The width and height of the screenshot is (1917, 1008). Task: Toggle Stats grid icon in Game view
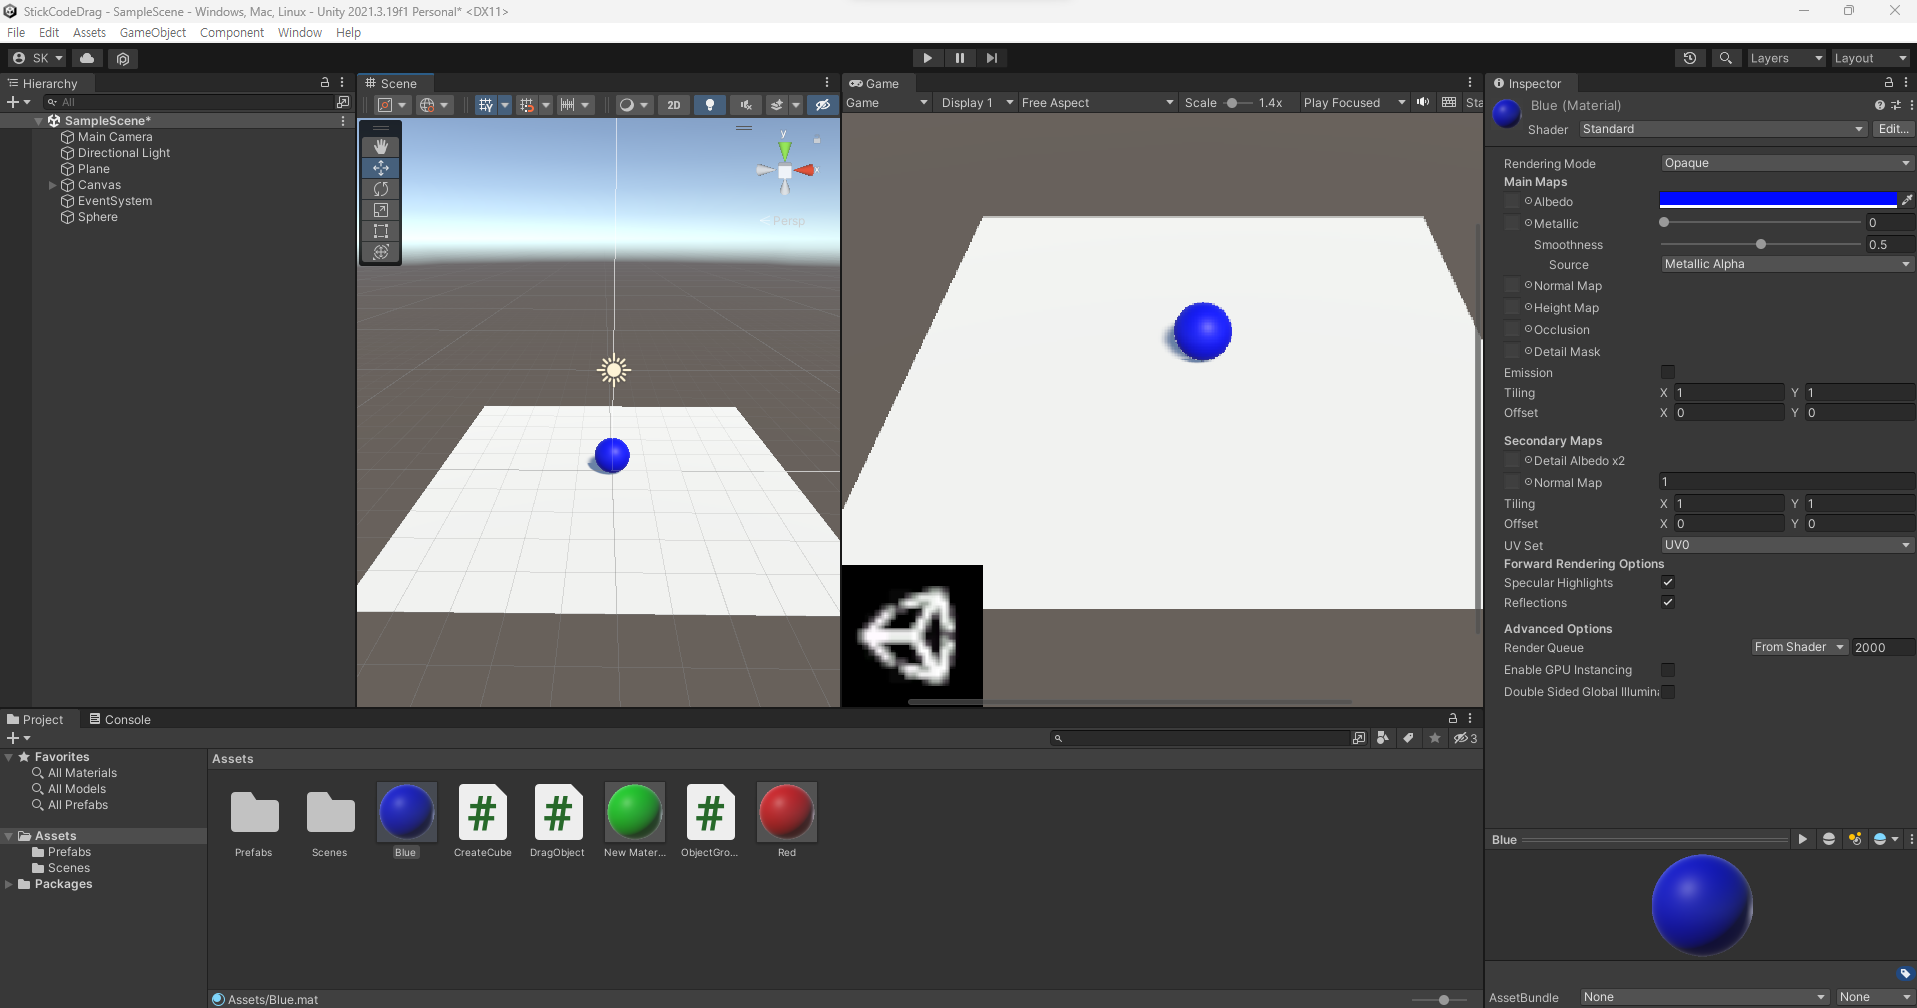click(1449, 102)
